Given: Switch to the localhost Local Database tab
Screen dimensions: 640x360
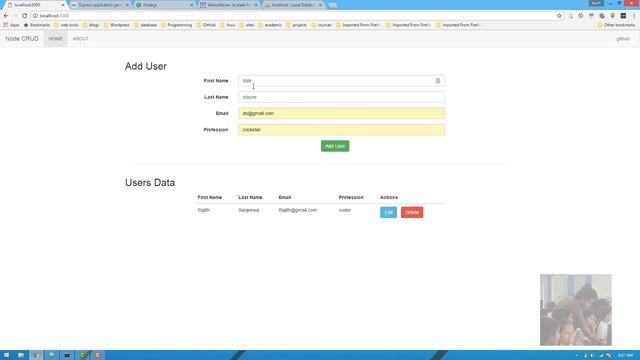Looking at the screenshot, I should pyautogui.click(x=293, y=5).
